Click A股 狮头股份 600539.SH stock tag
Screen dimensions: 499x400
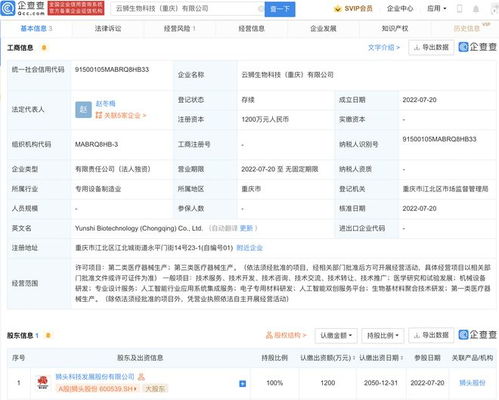coord(98,389)
